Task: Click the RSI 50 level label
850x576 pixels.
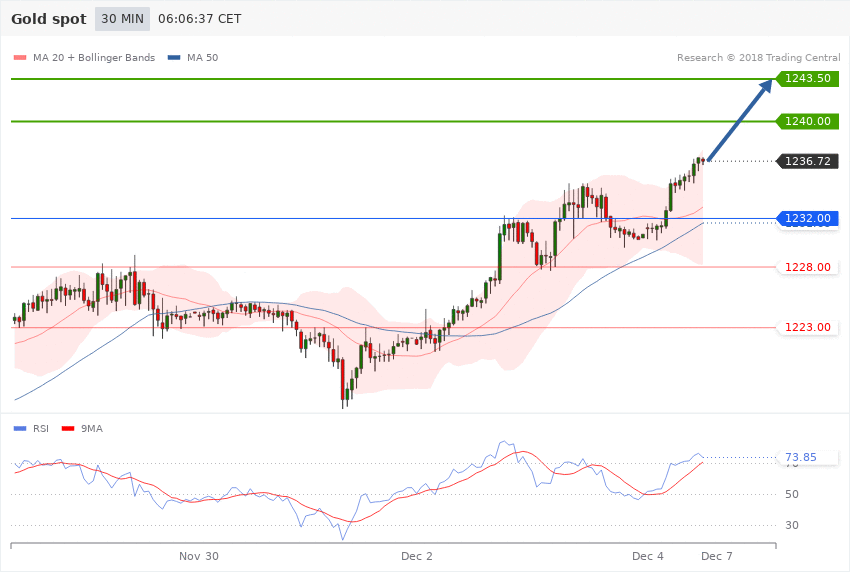Action: [791, 494]
